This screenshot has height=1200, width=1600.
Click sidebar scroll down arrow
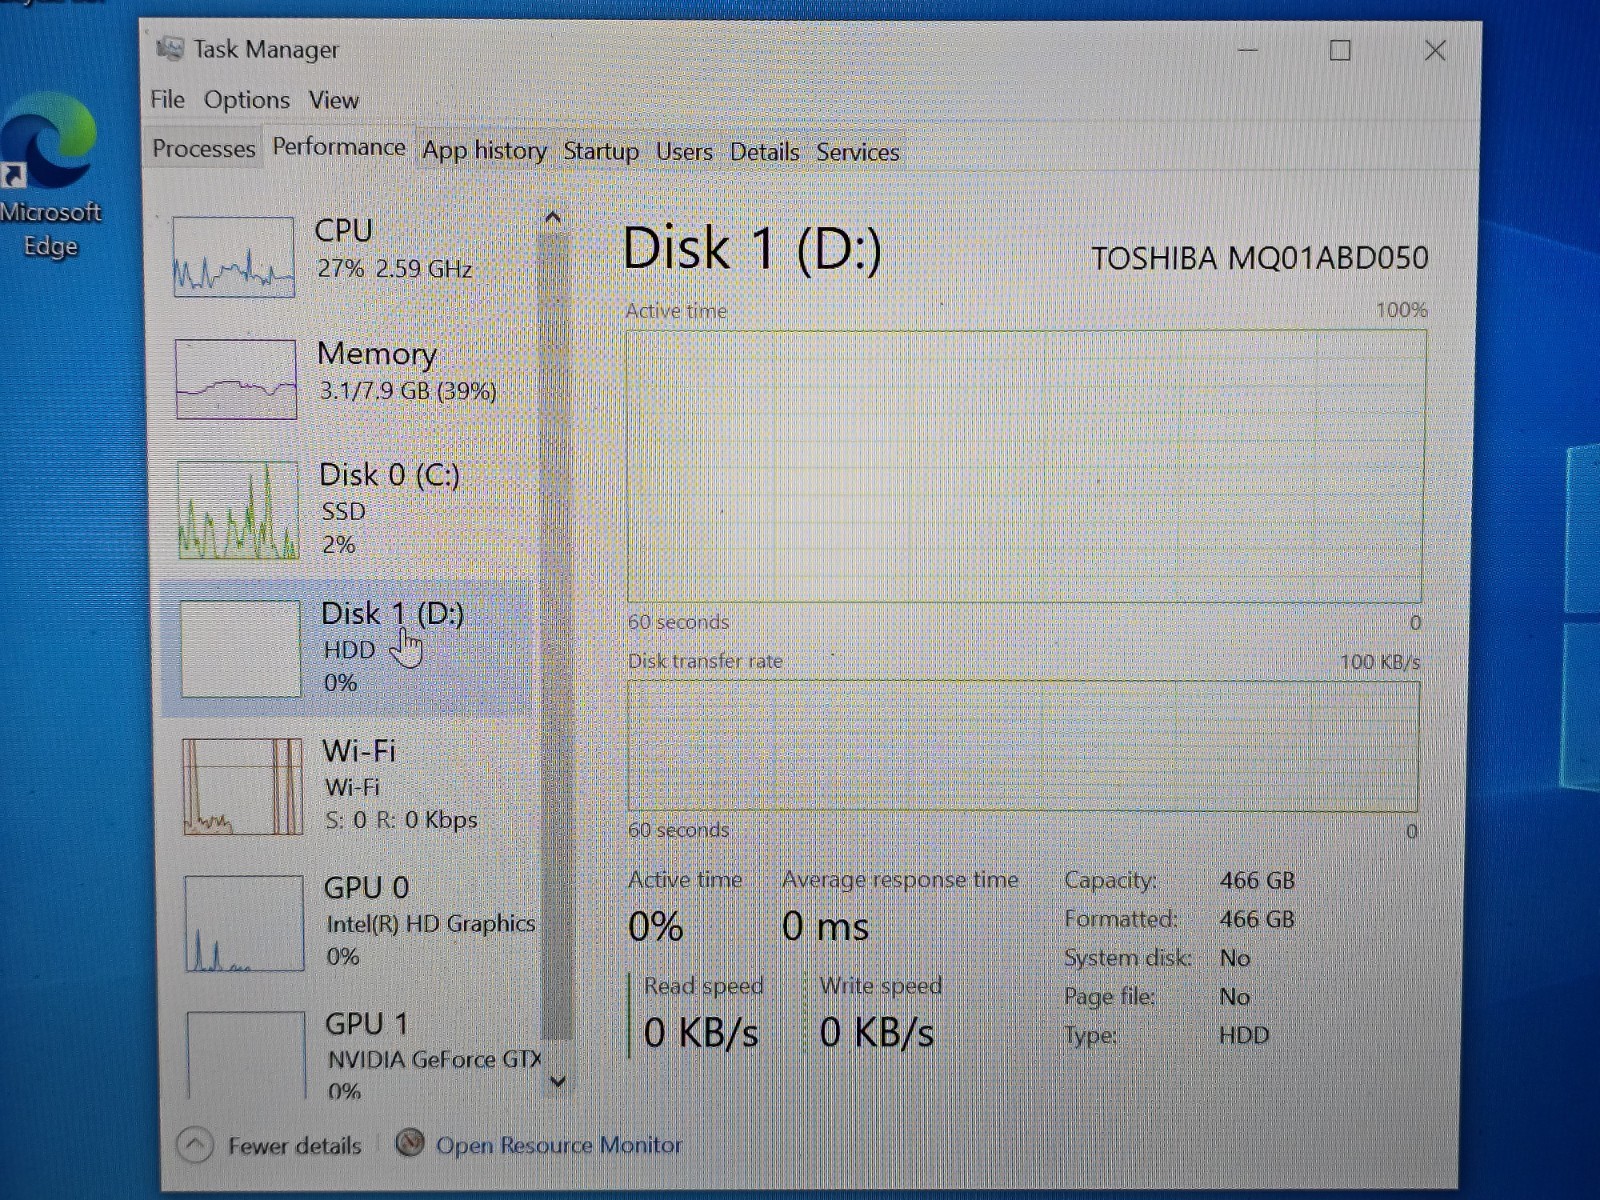pyautogui.click(x=558, y=1081)
